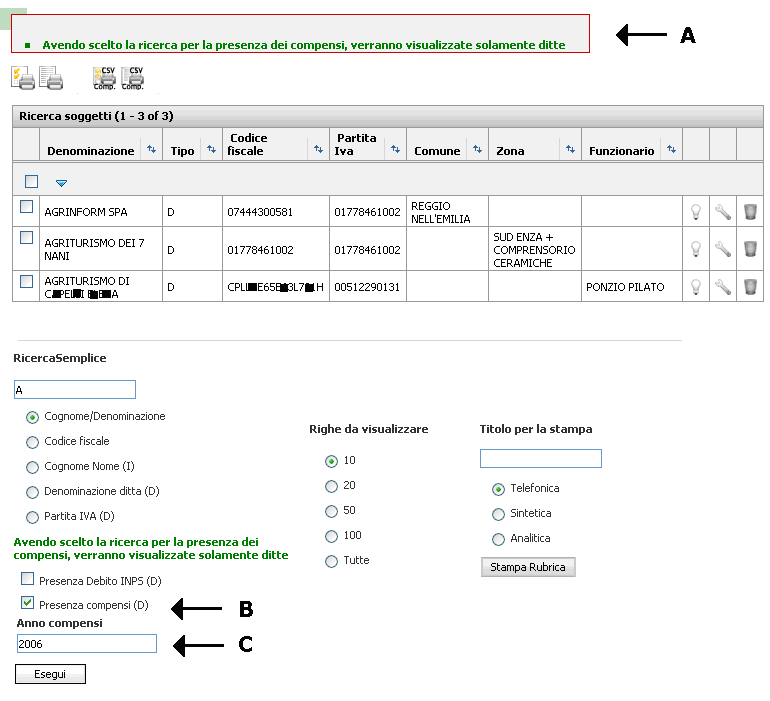Click the second printer icon in toolbar

51,78
